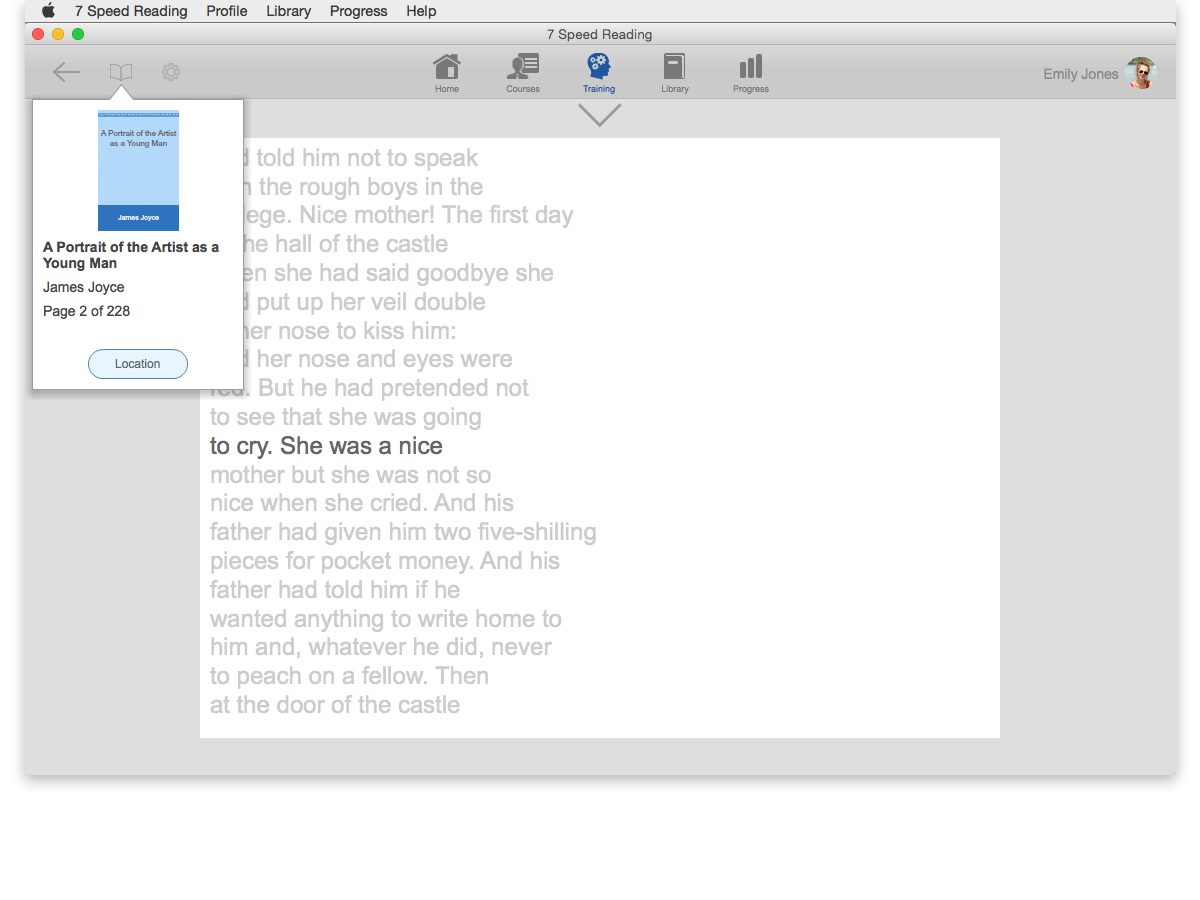Click highlighted line 'to cry. She was a nice'

pos(326,446)
